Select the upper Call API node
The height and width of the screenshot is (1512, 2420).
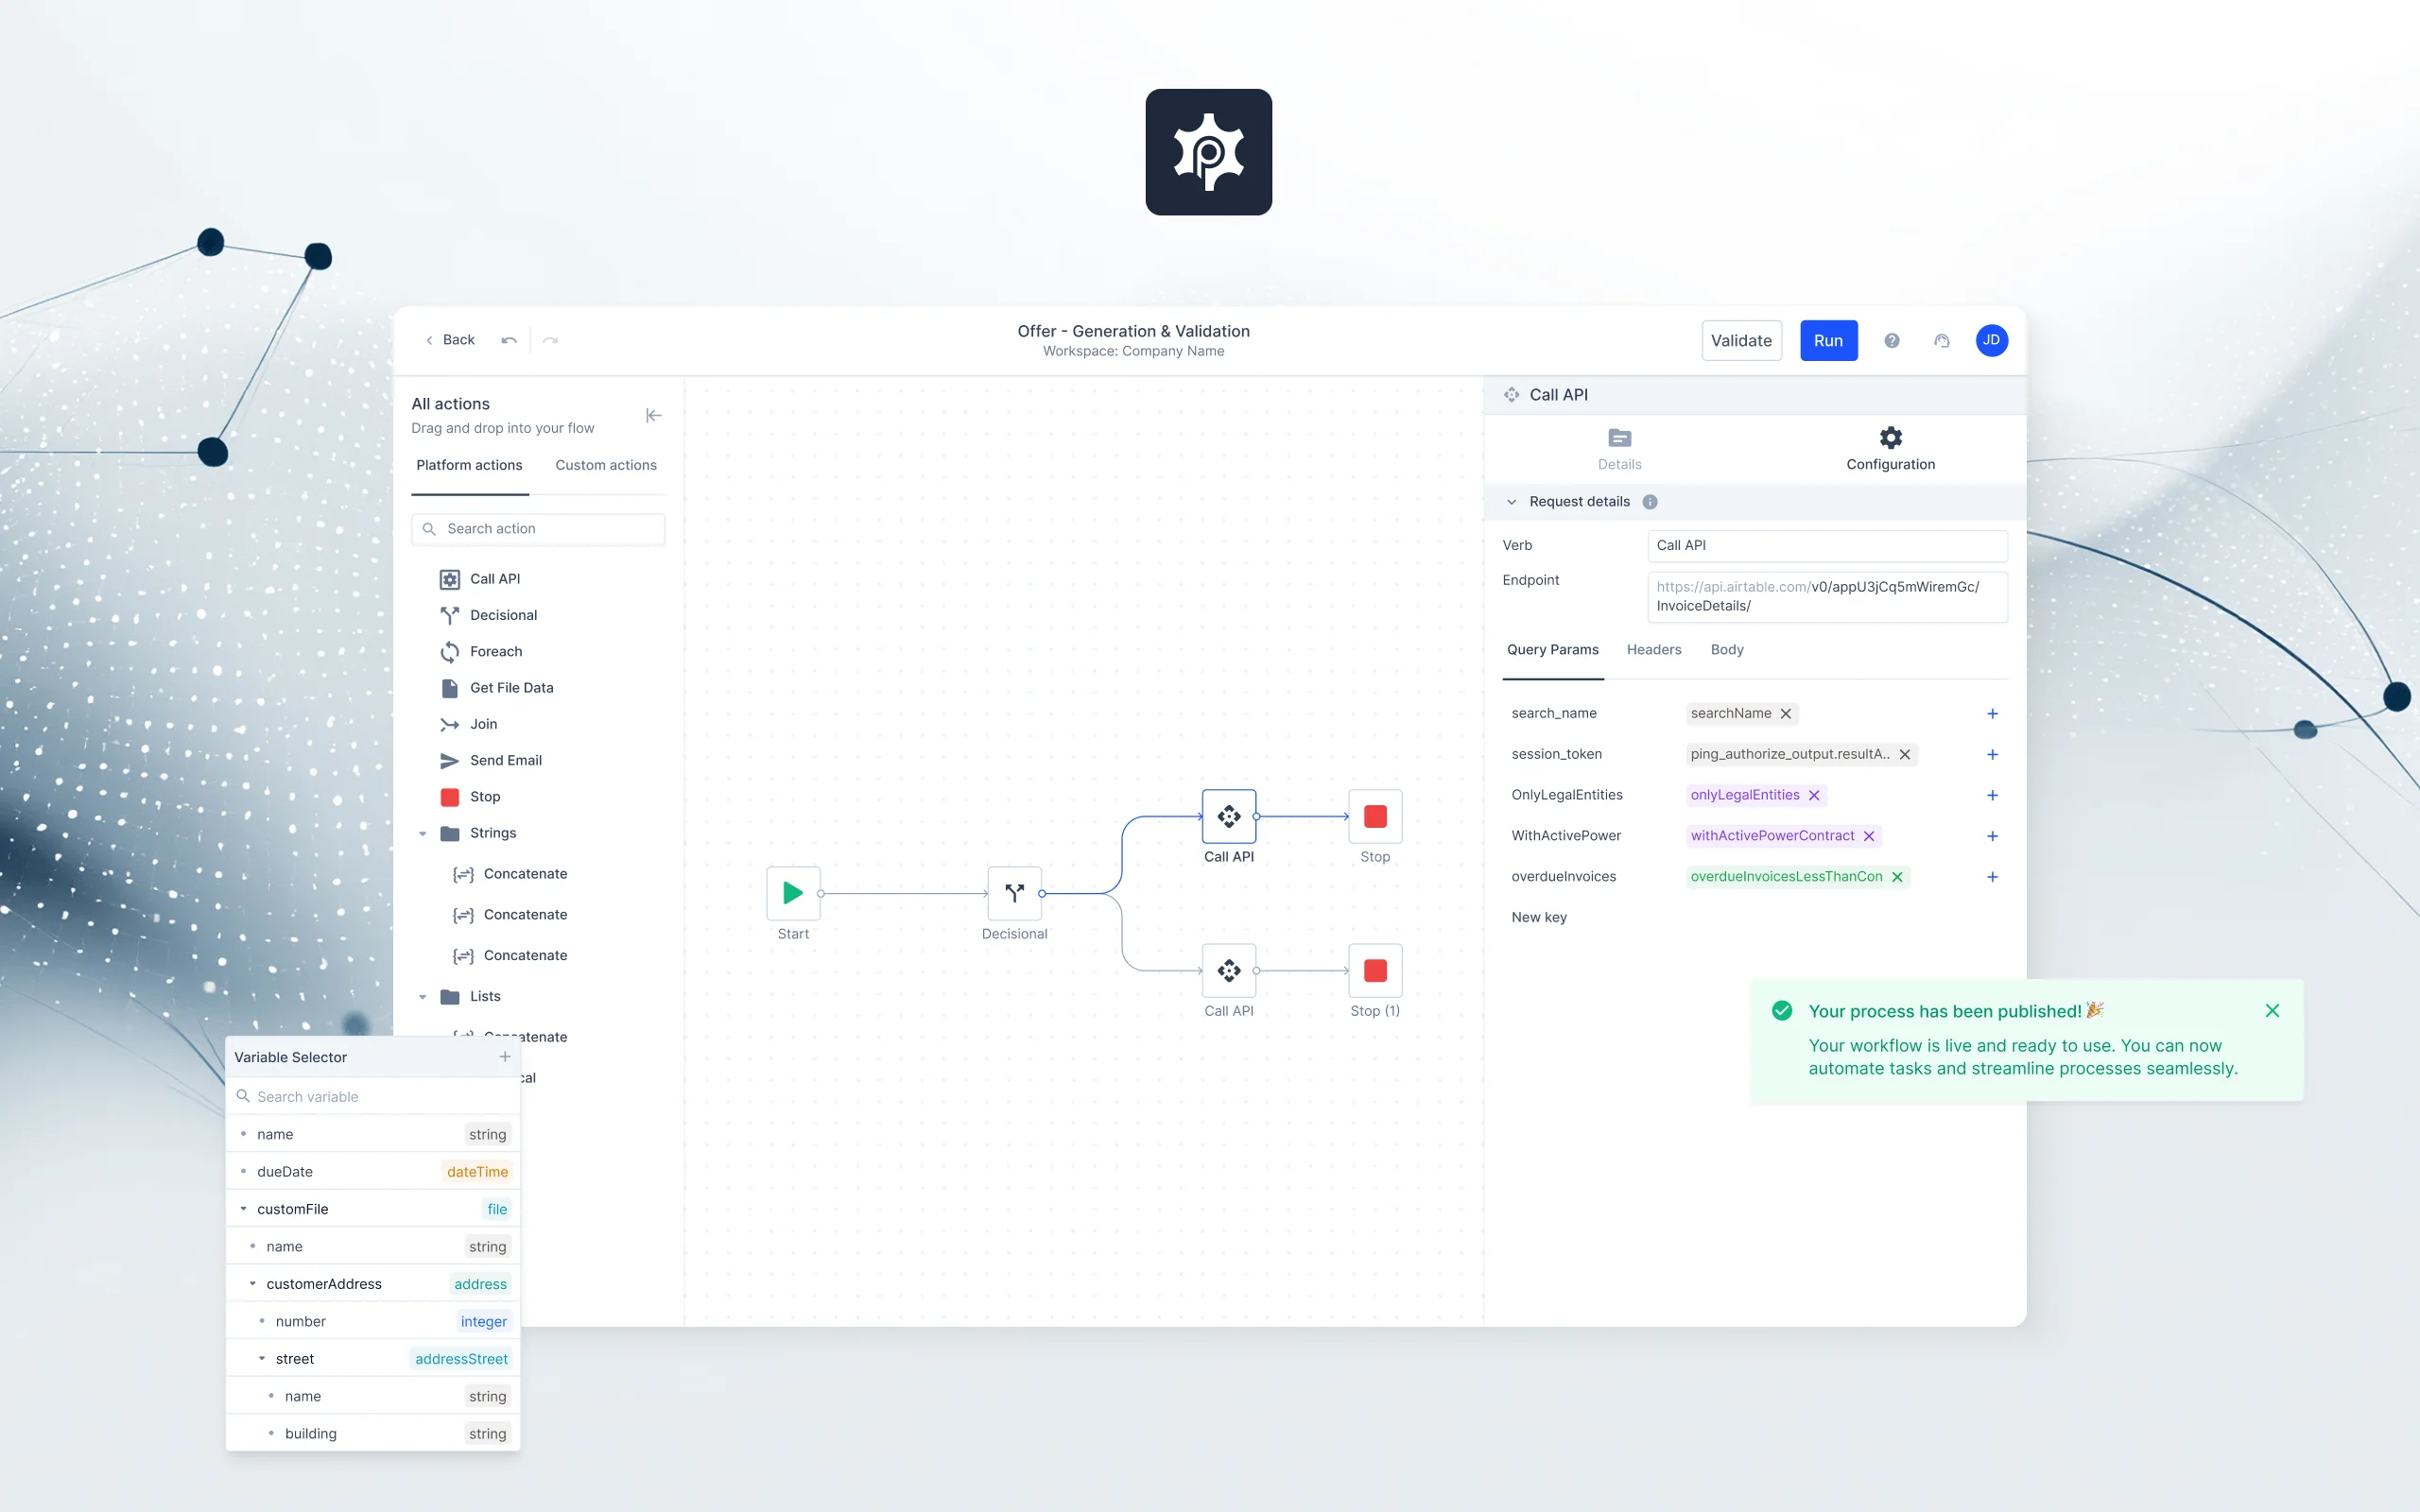click(1229, 816)
